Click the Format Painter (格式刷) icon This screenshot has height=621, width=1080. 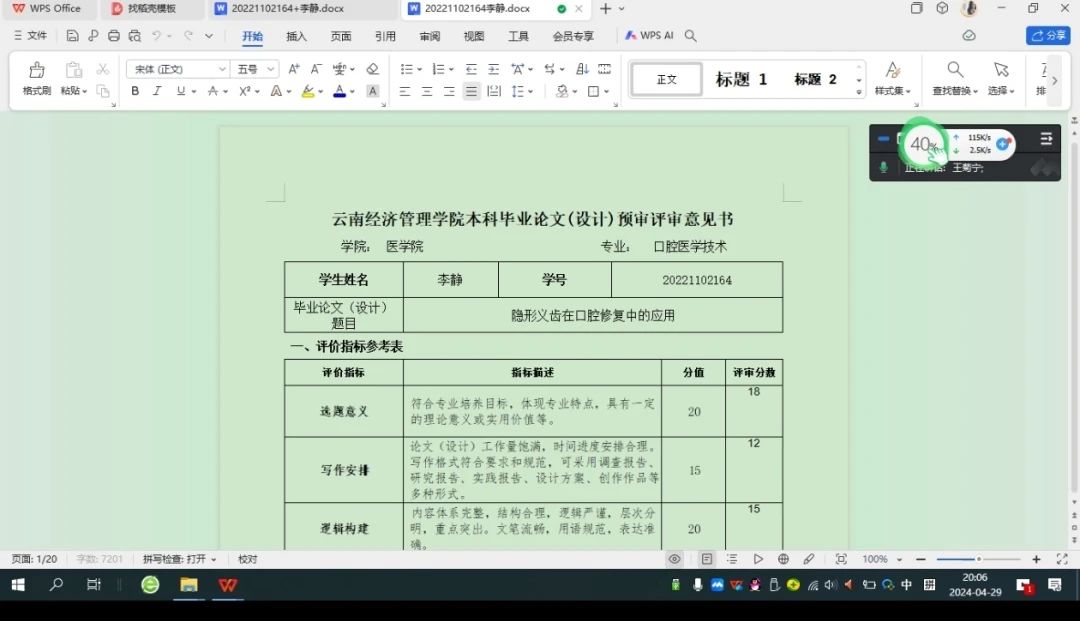(37, 78)
